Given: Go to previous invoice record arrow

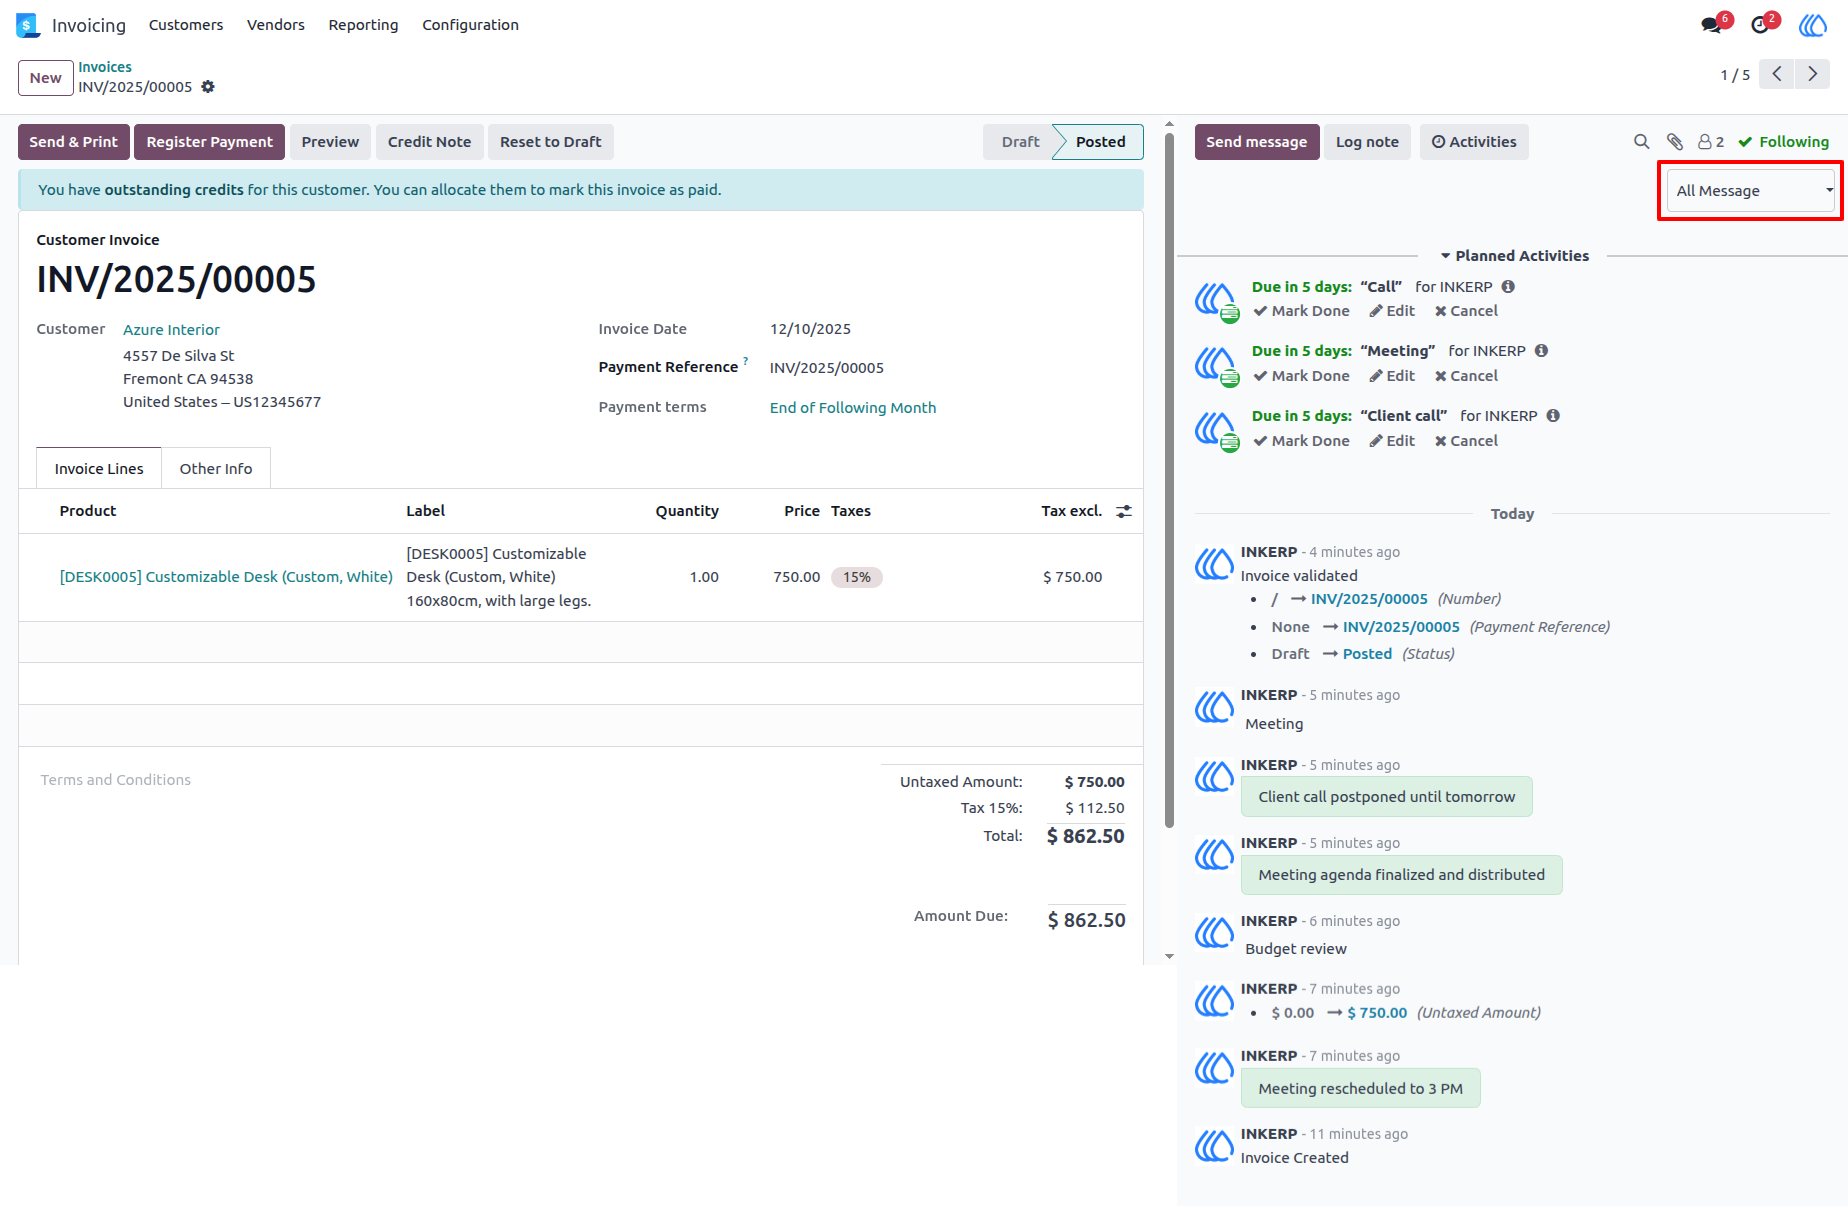Looking at the screenshot, I should (x=1776, y=74).
